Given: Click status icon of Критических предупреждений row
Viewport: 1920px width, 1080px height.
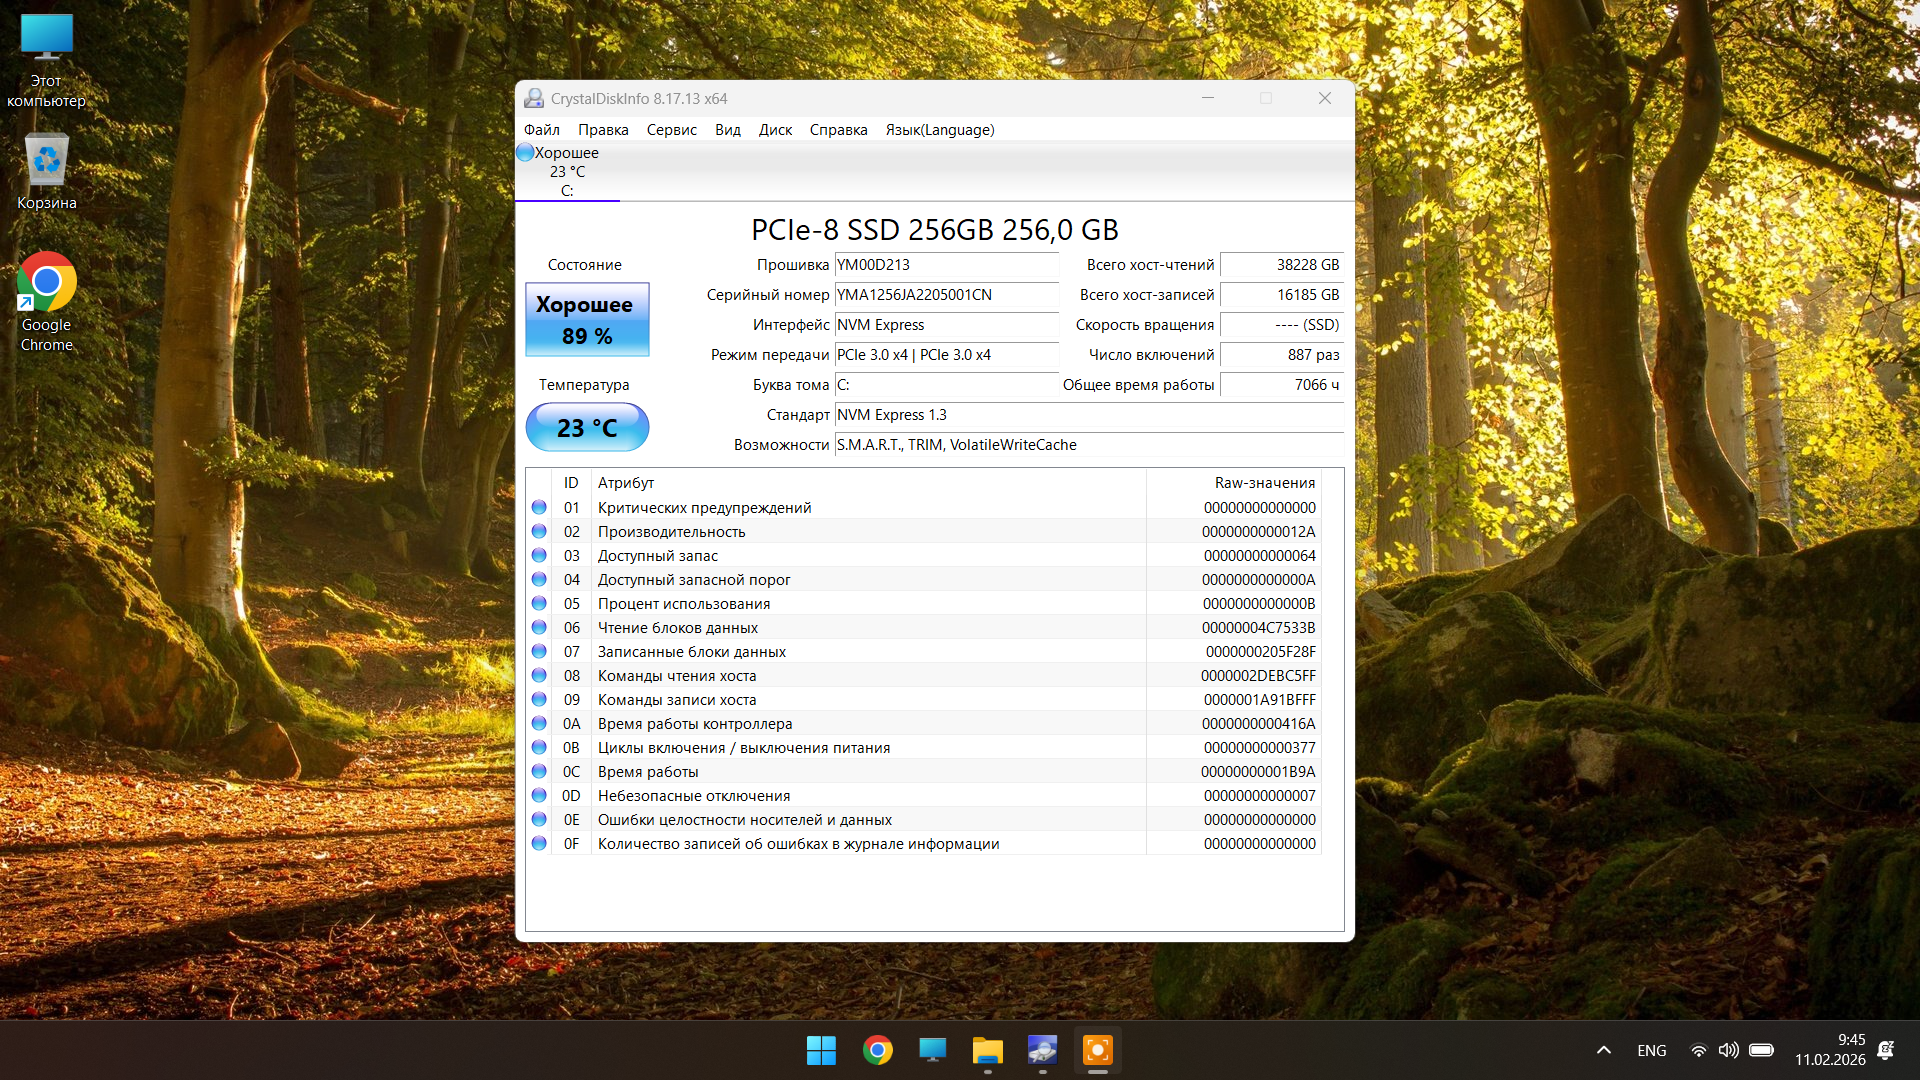Looking at the screenshot, I should click(x=539, y=508).
